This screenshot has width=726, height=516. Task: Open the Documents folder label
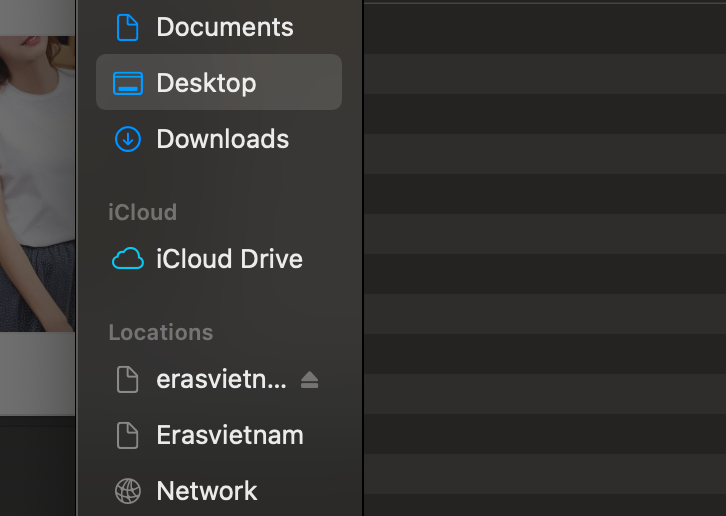pos(225,27)
